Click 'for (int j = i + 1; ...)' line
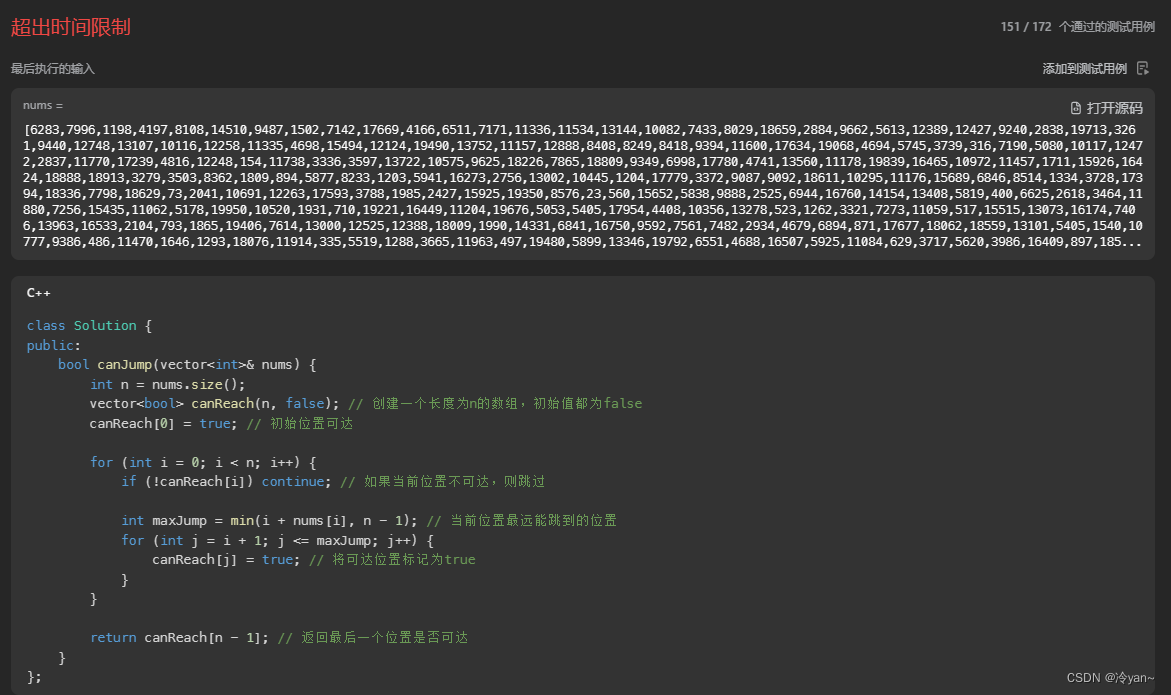Image resolution: width=1171 pixels, height=695 pixels. click(x=278, y=540)
